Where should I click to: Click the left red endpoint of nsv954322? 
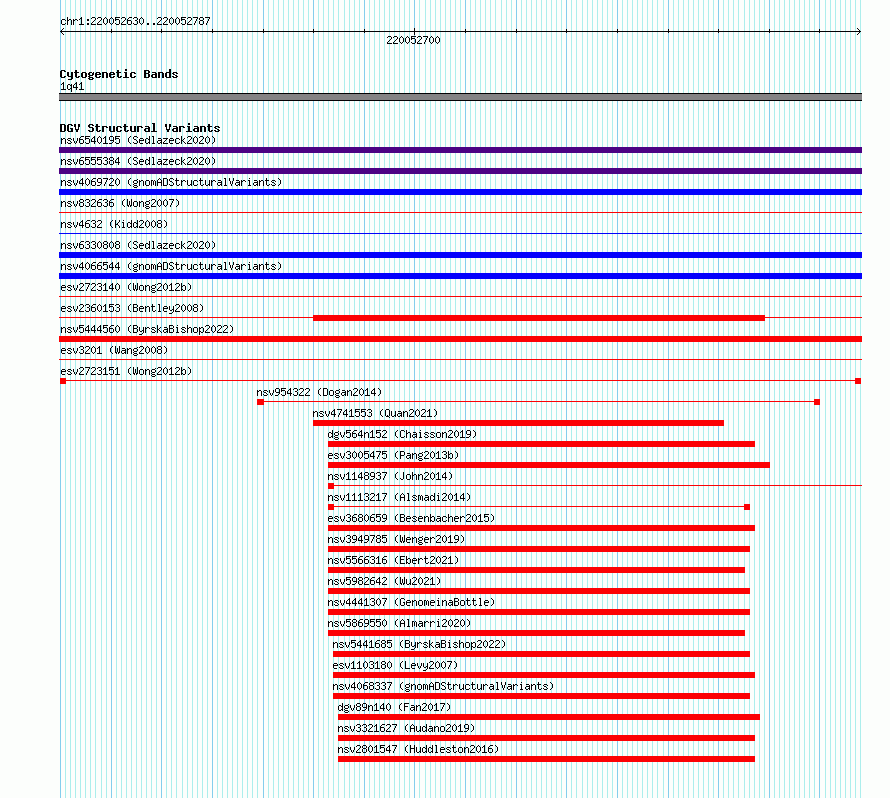click(261, 402)
